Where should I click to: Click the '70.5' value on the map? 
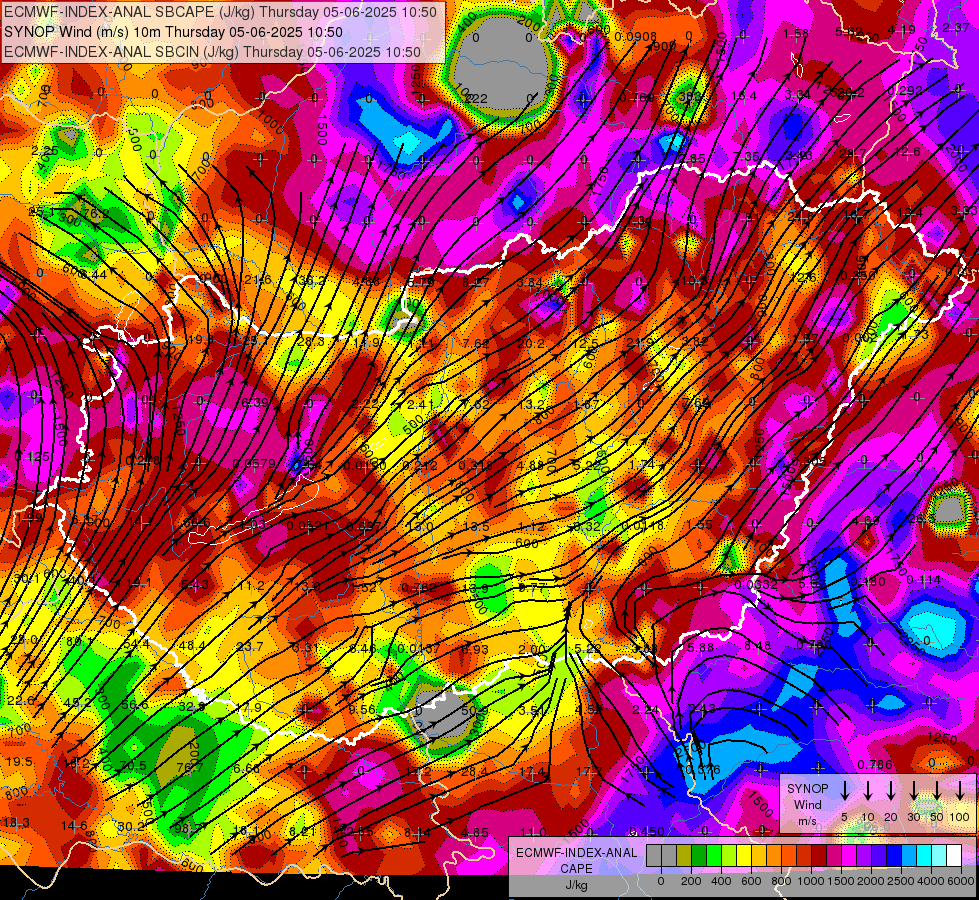[x=133, y=766]
